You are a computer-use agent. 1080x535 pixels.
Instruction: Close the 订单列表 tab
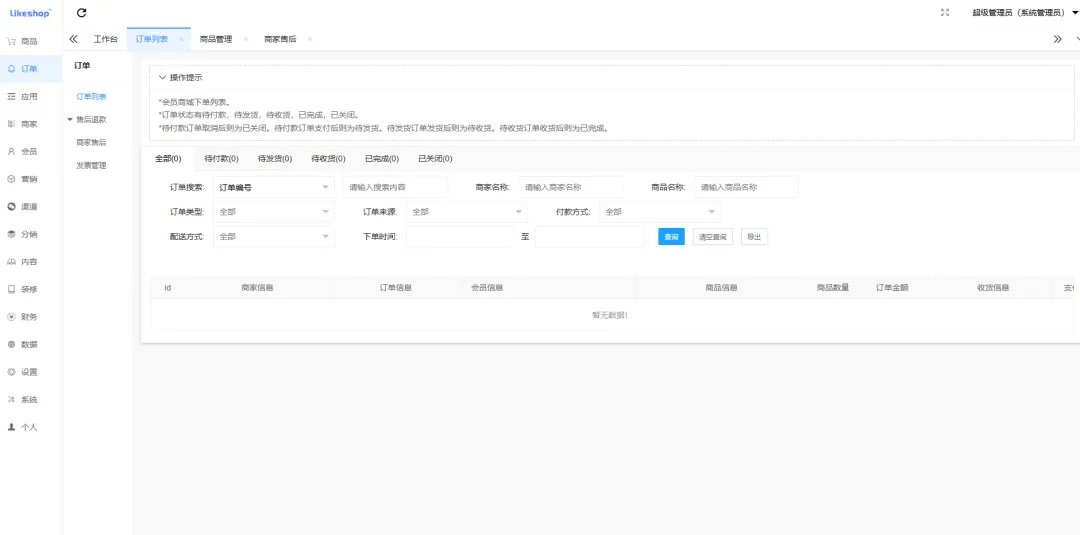pos(181,39)
